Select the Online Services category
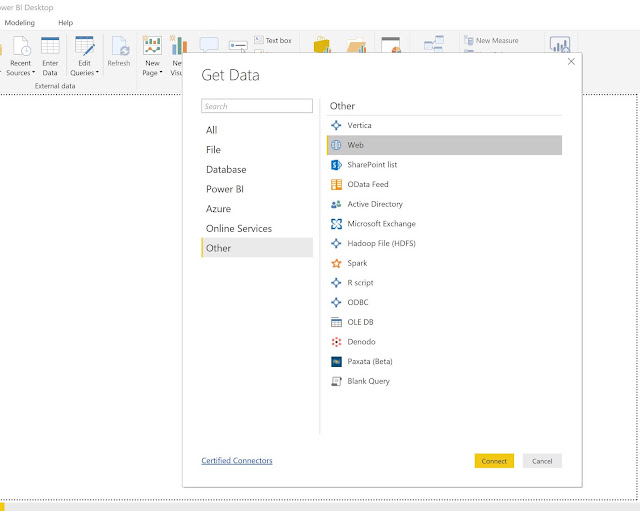Image resolution: width=640 pixels, height=511 pixels. tap(257, 229)
